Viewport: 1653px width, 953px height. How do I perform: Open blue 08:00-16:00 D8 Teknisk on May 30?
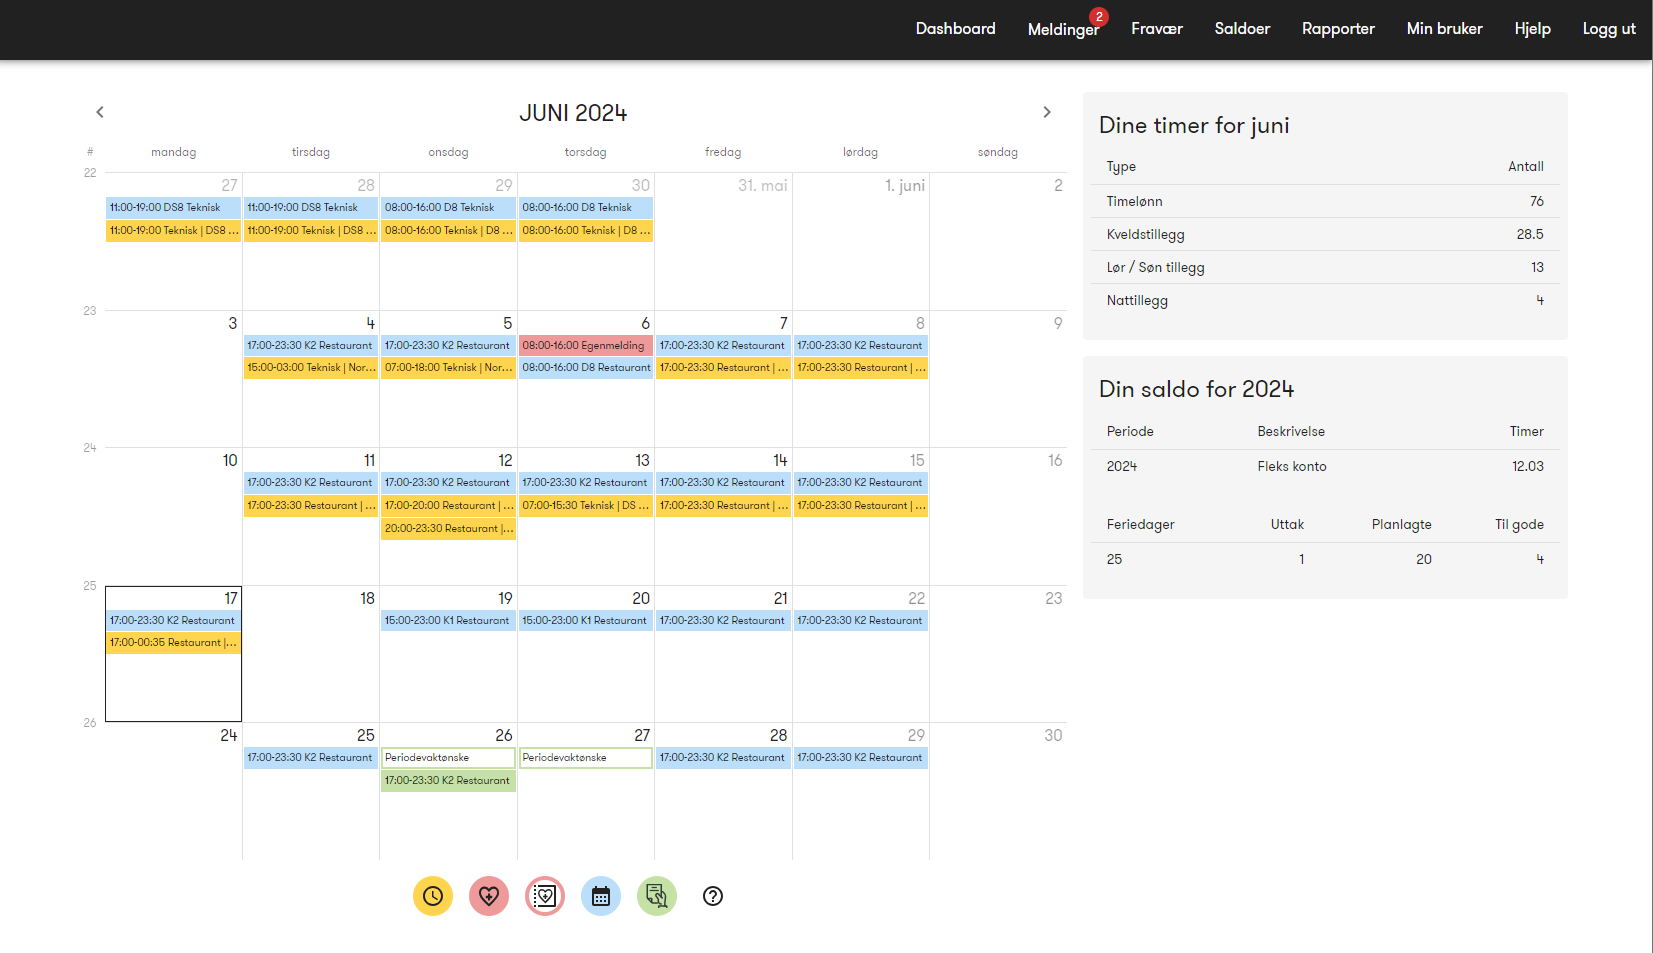pos(586,208)
